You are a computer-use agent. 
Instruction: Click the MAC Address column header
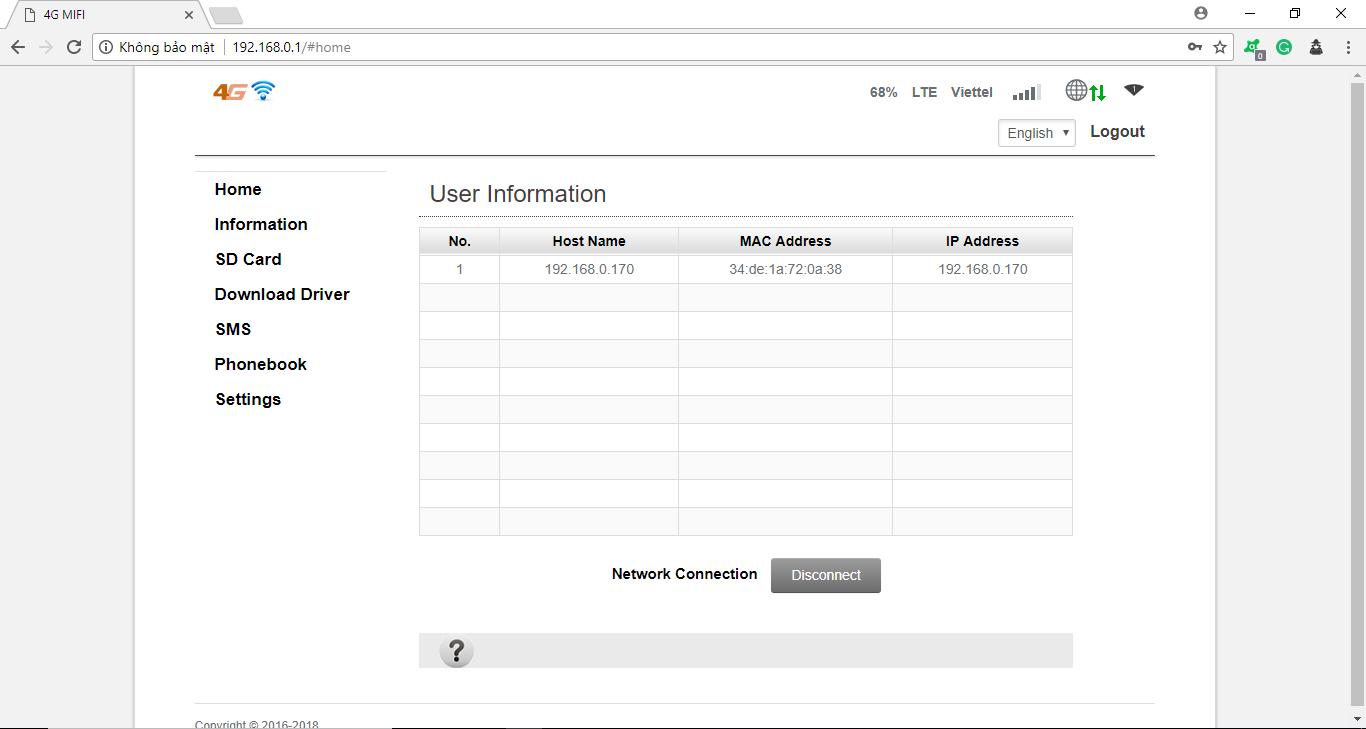[785, 241]
